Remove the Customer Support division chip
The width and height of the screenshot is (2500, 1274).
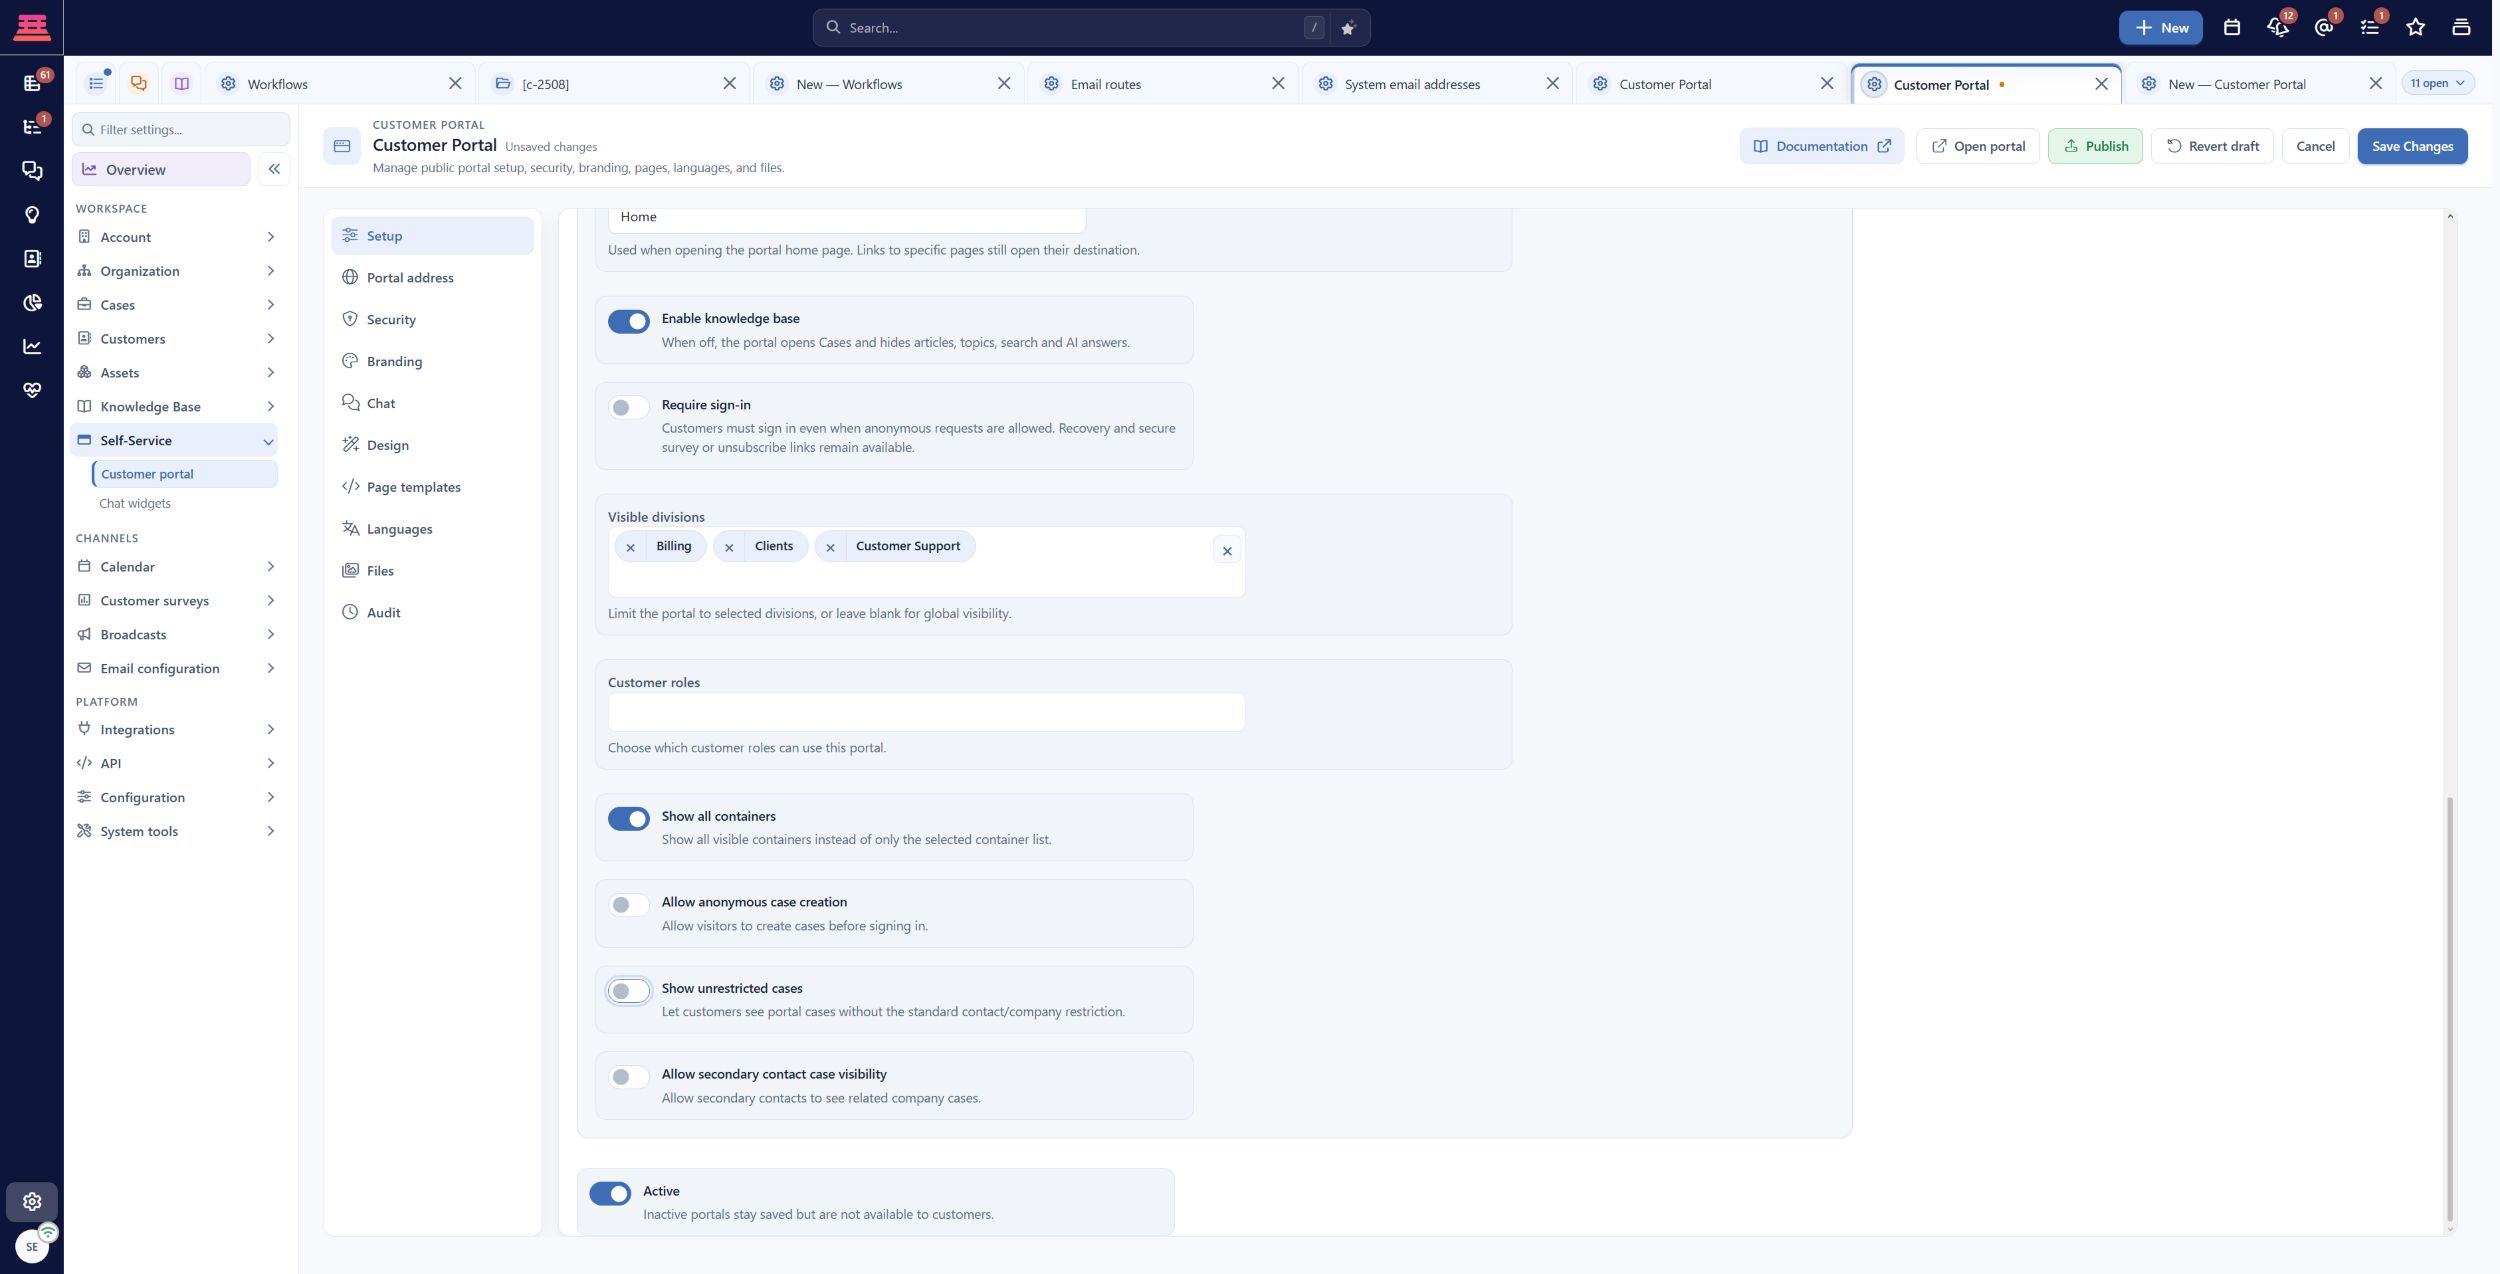[x=830, y=547]
